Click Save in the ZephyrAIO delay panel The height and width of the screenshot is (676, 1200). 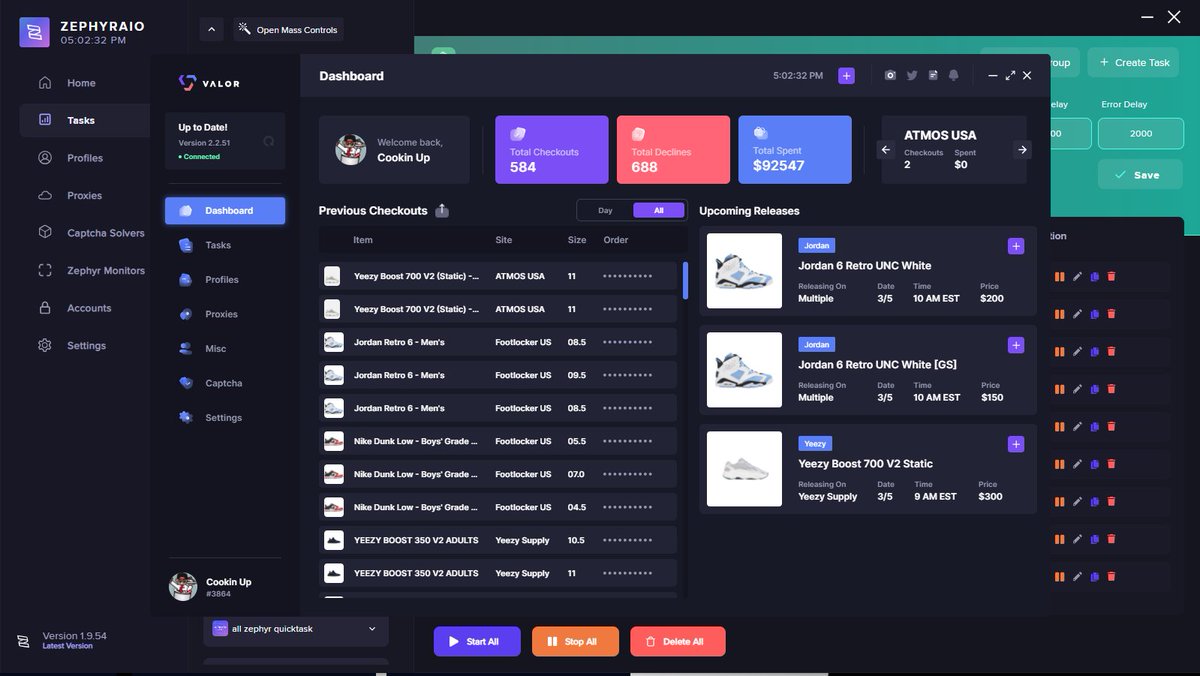click(x=1141, y=175)
